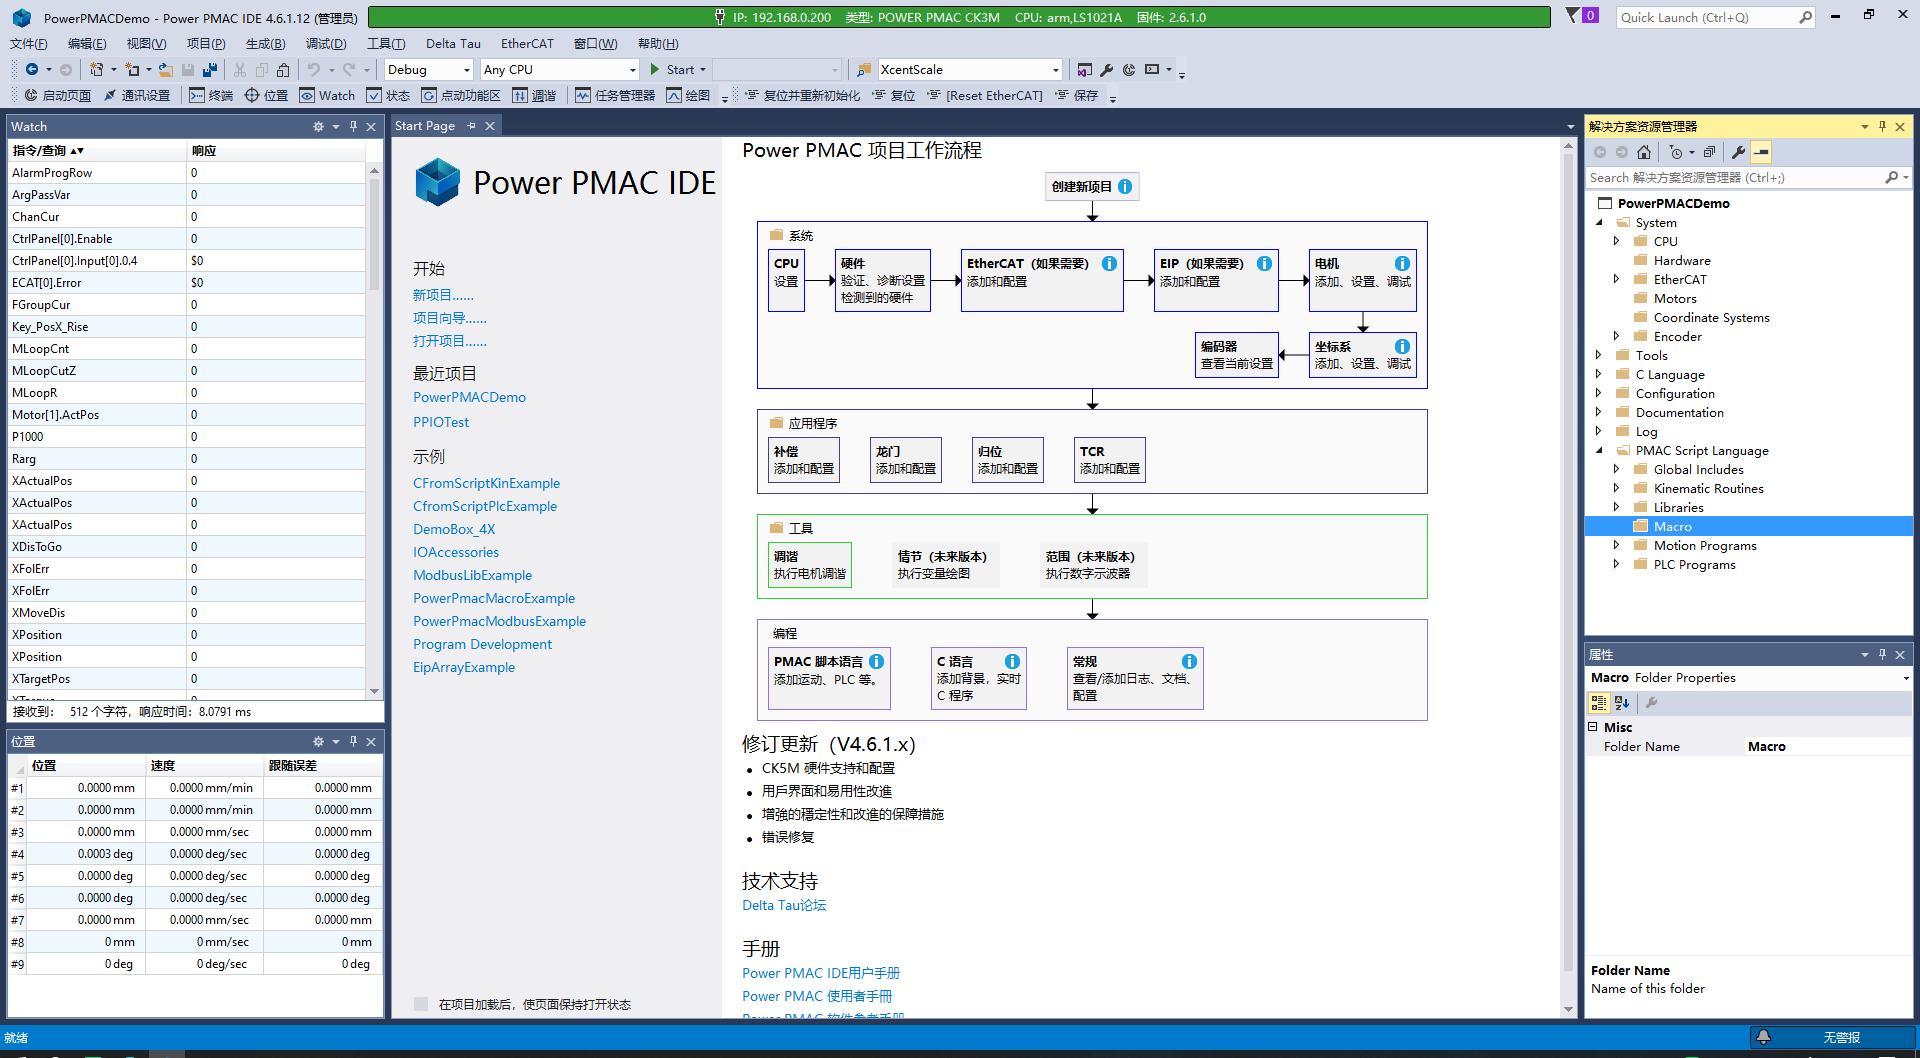
Task: Expand the Configuration tree node
Action: click(1598, 393)
